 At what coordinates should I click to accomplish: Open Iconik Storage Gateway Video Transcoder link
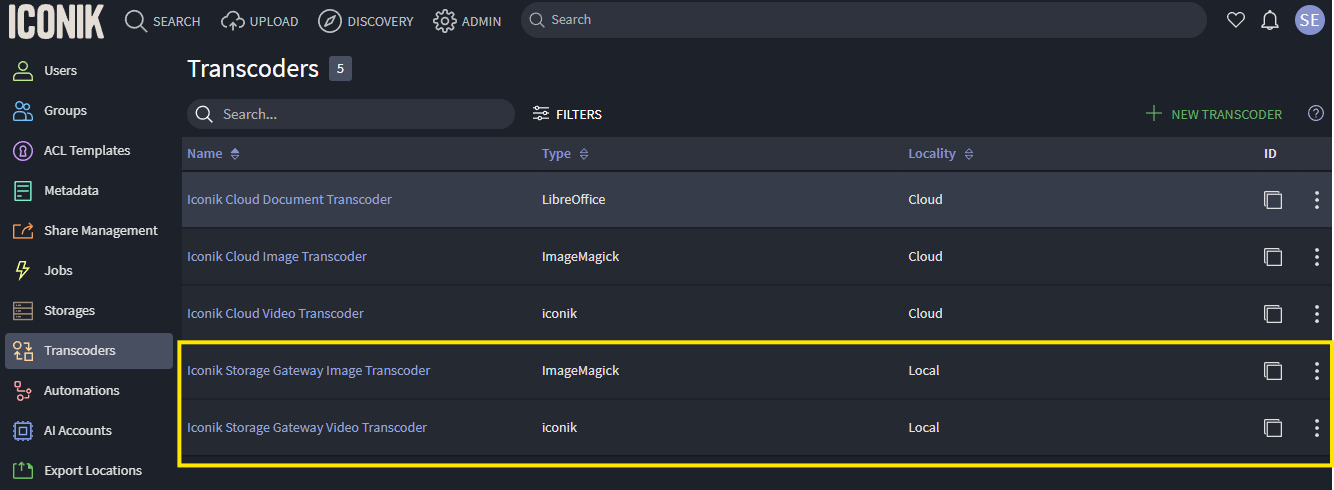307,427
